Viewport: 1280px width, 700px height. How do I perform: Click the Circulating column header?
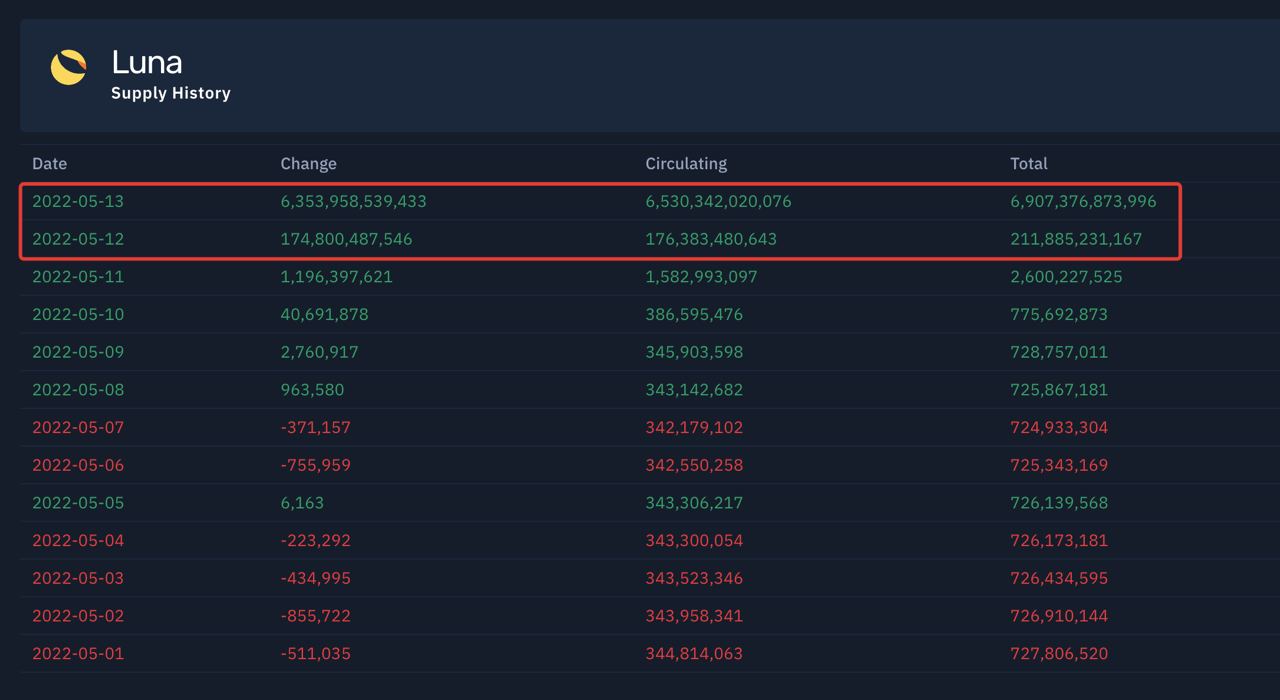pyautogui.click(x=686, y=163)
